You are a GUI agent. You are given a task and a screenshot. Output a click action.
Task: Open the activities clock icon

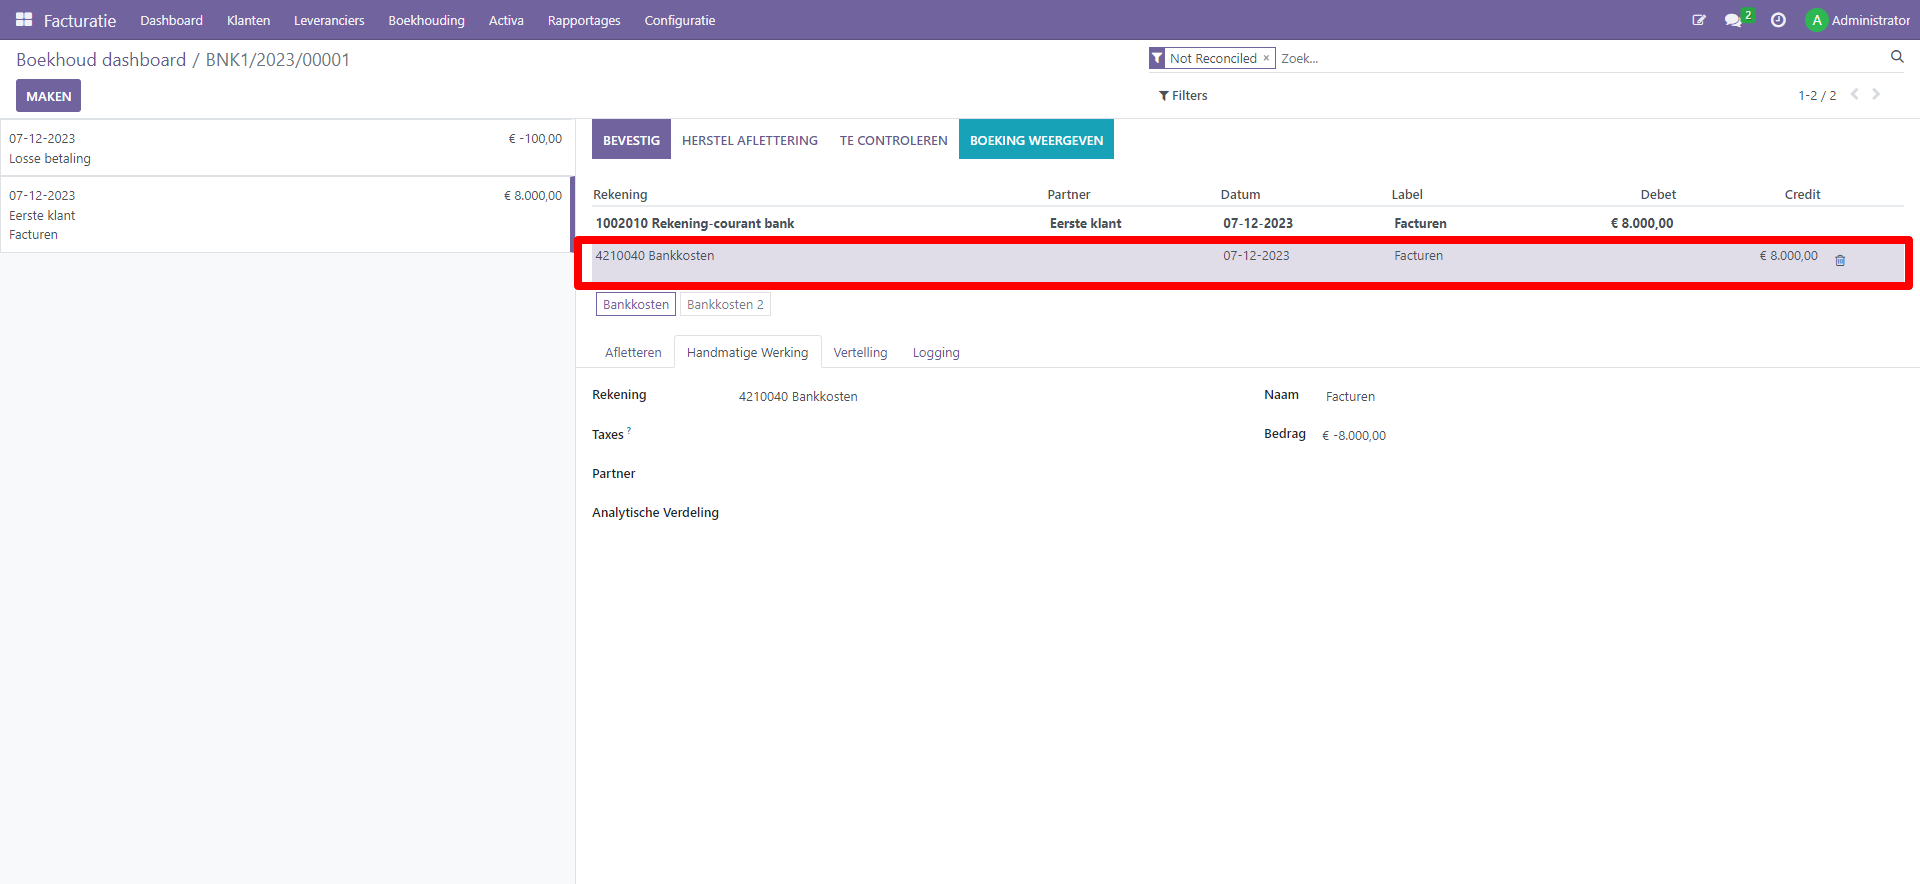click(x=1778, y=20)
